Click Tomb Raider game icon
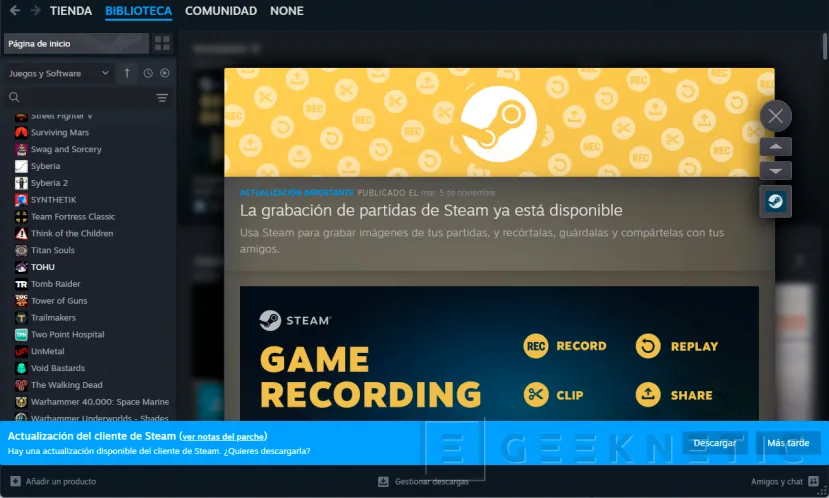This screenshot has height=498, width=829. [x=21, y=284]
